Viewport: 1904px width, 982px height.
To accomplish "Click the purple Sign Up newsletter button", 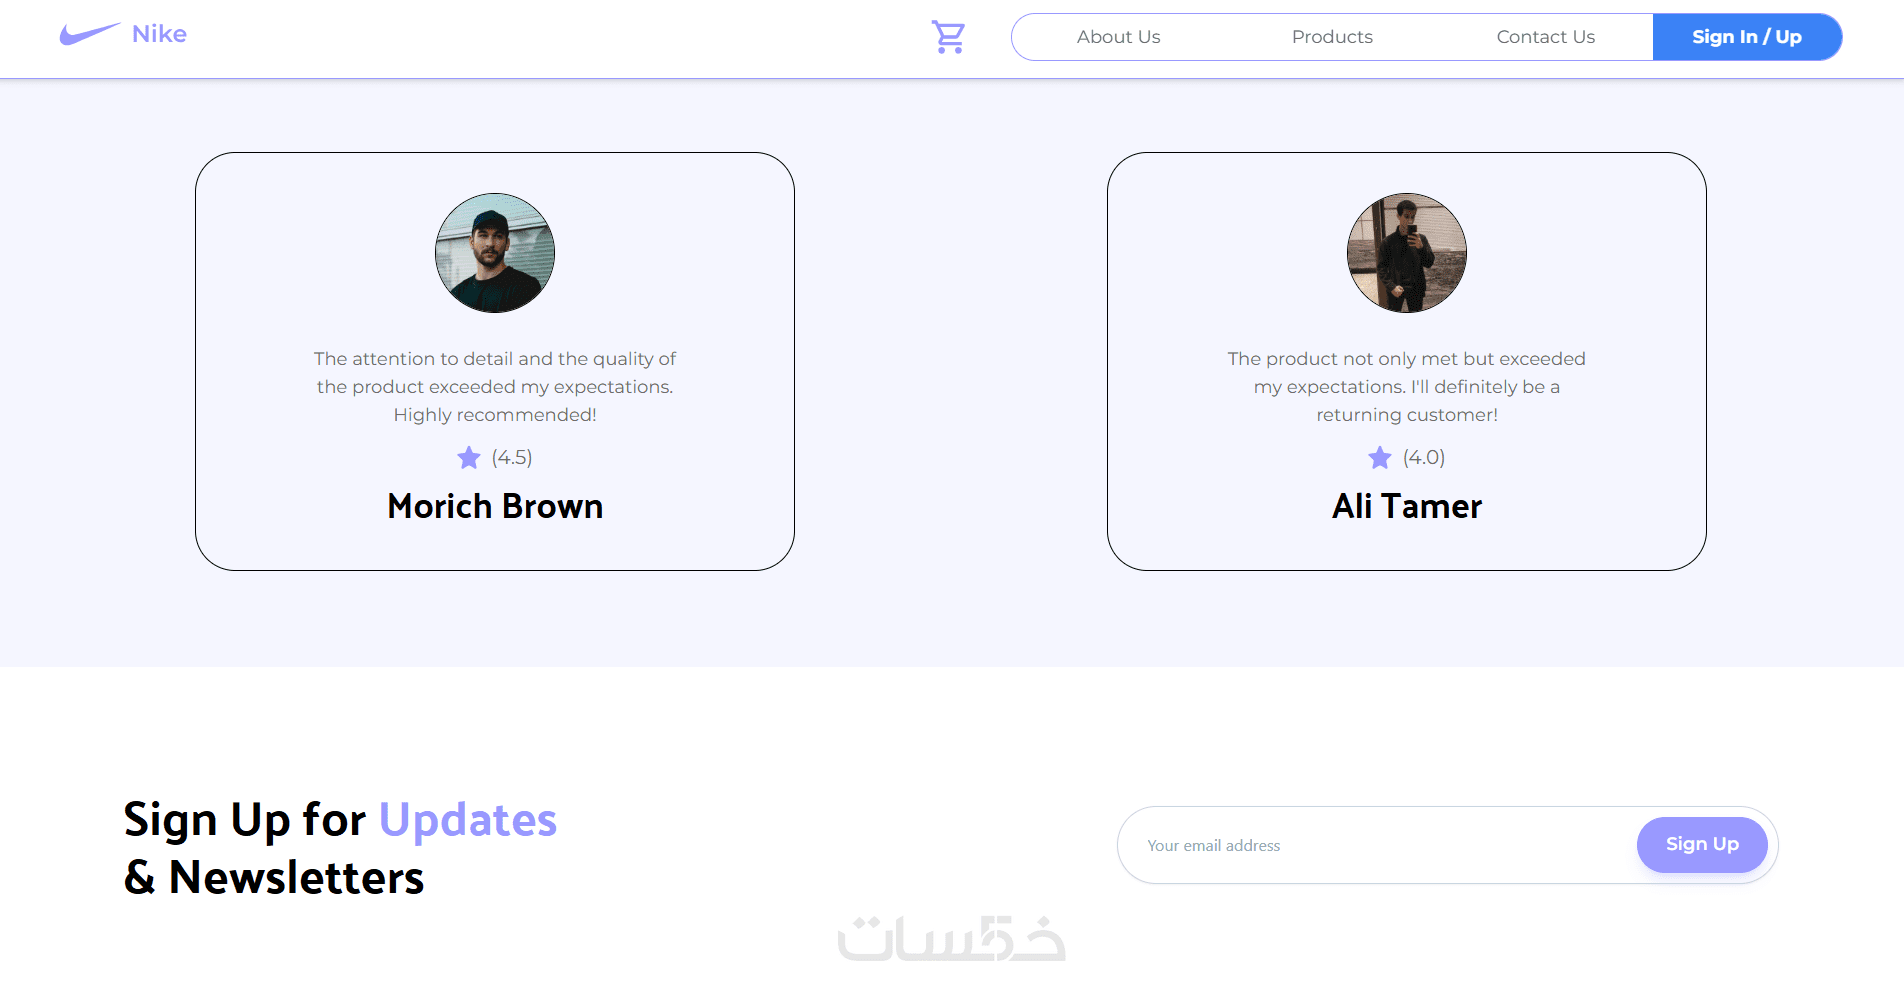I will pos(1702,844).
